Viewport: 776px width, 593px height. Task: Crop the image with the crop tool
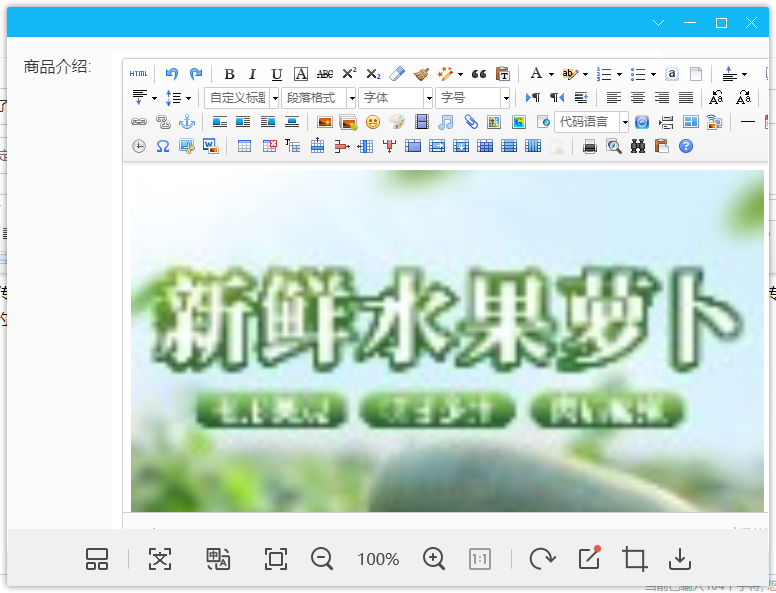[634, 559]
